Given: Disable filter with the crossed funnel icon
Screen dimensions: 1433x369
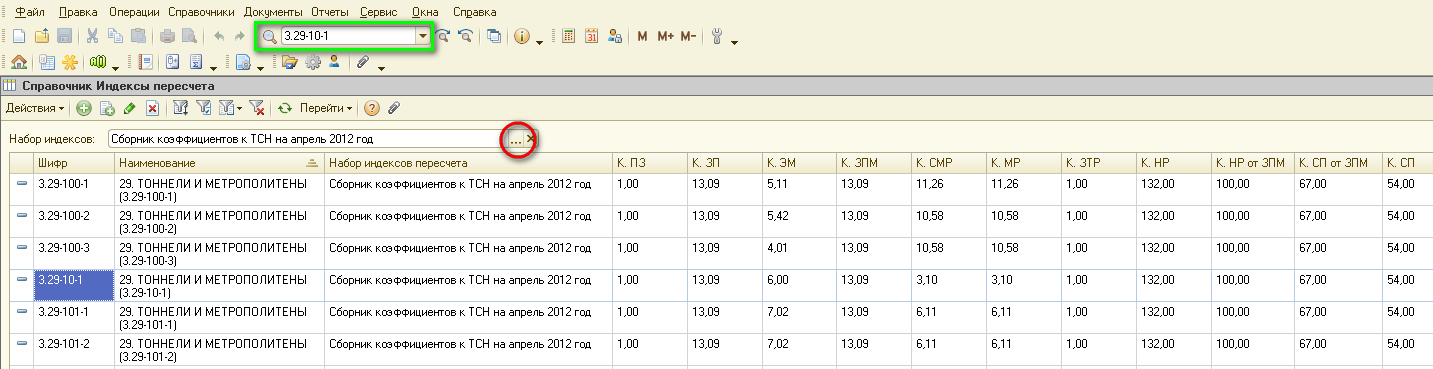Looking at the screenshot, I should pyautogui.click(x=256, y=108).
